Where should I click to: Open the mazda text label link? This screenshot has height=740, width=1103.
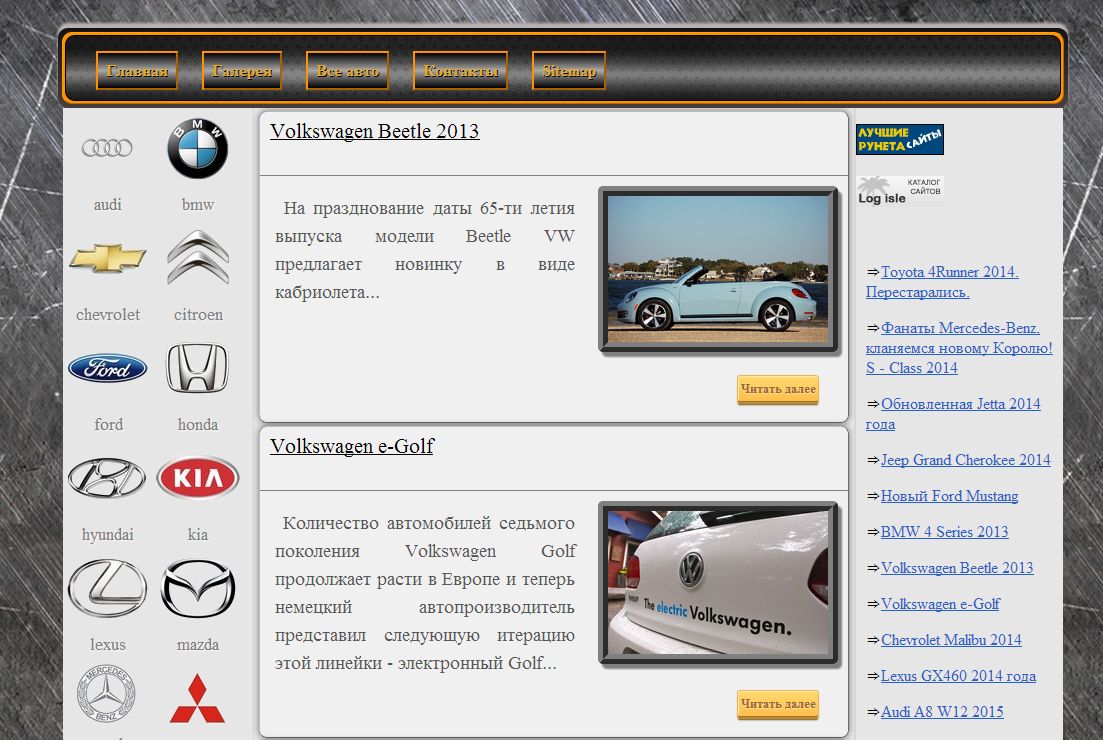tap(198, 644)
